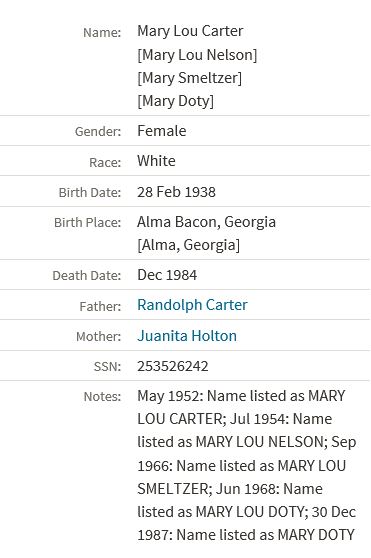Click the birth place Alma Bacon, Georgia
The image size is (371, 558).
coord(206,222)
